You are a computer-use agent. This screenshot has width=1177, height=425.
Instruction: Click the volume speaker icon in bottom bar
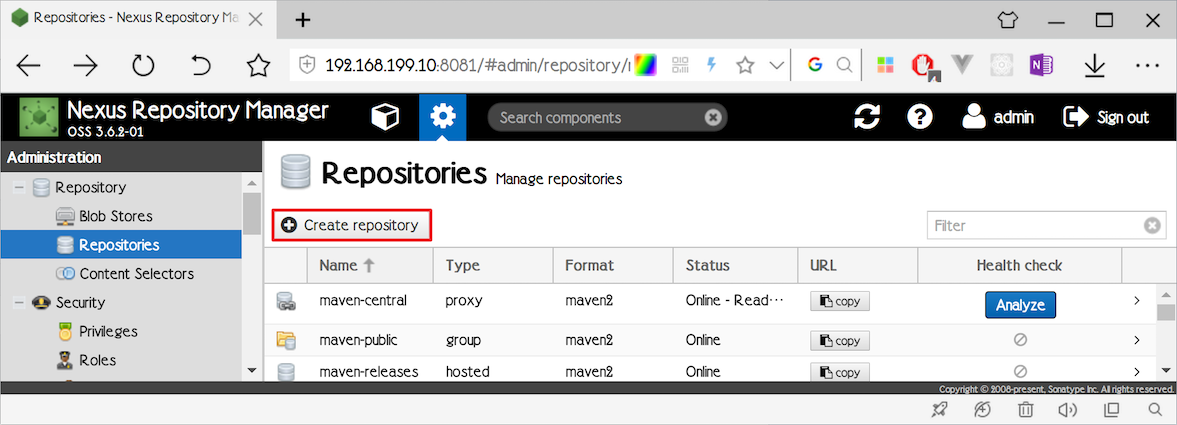tap(1068, 409)
